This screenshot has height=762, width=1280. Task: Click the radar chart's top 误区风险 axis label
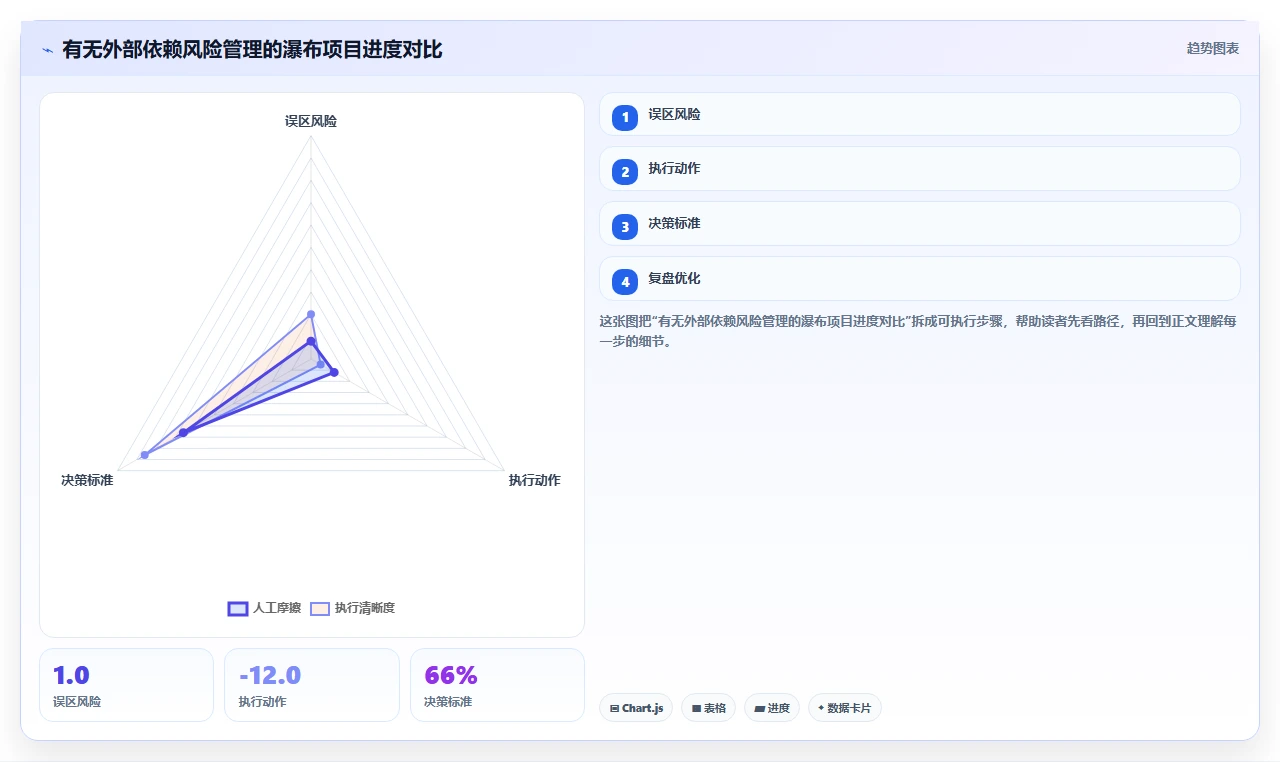point(311,121)
